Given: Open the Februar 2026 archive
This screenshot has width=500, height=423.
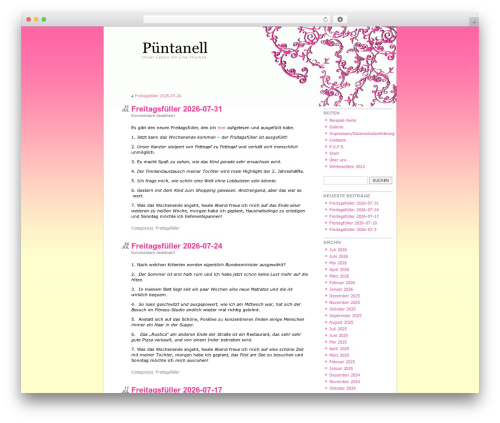Looking at the screenshot, I should [342, 283].
